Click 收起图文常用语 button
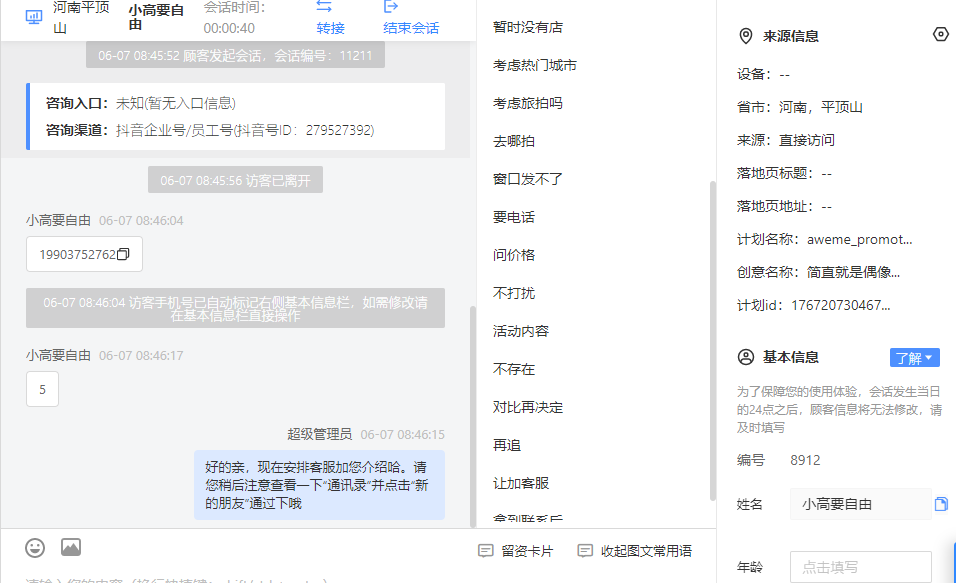 pos(635,551)
